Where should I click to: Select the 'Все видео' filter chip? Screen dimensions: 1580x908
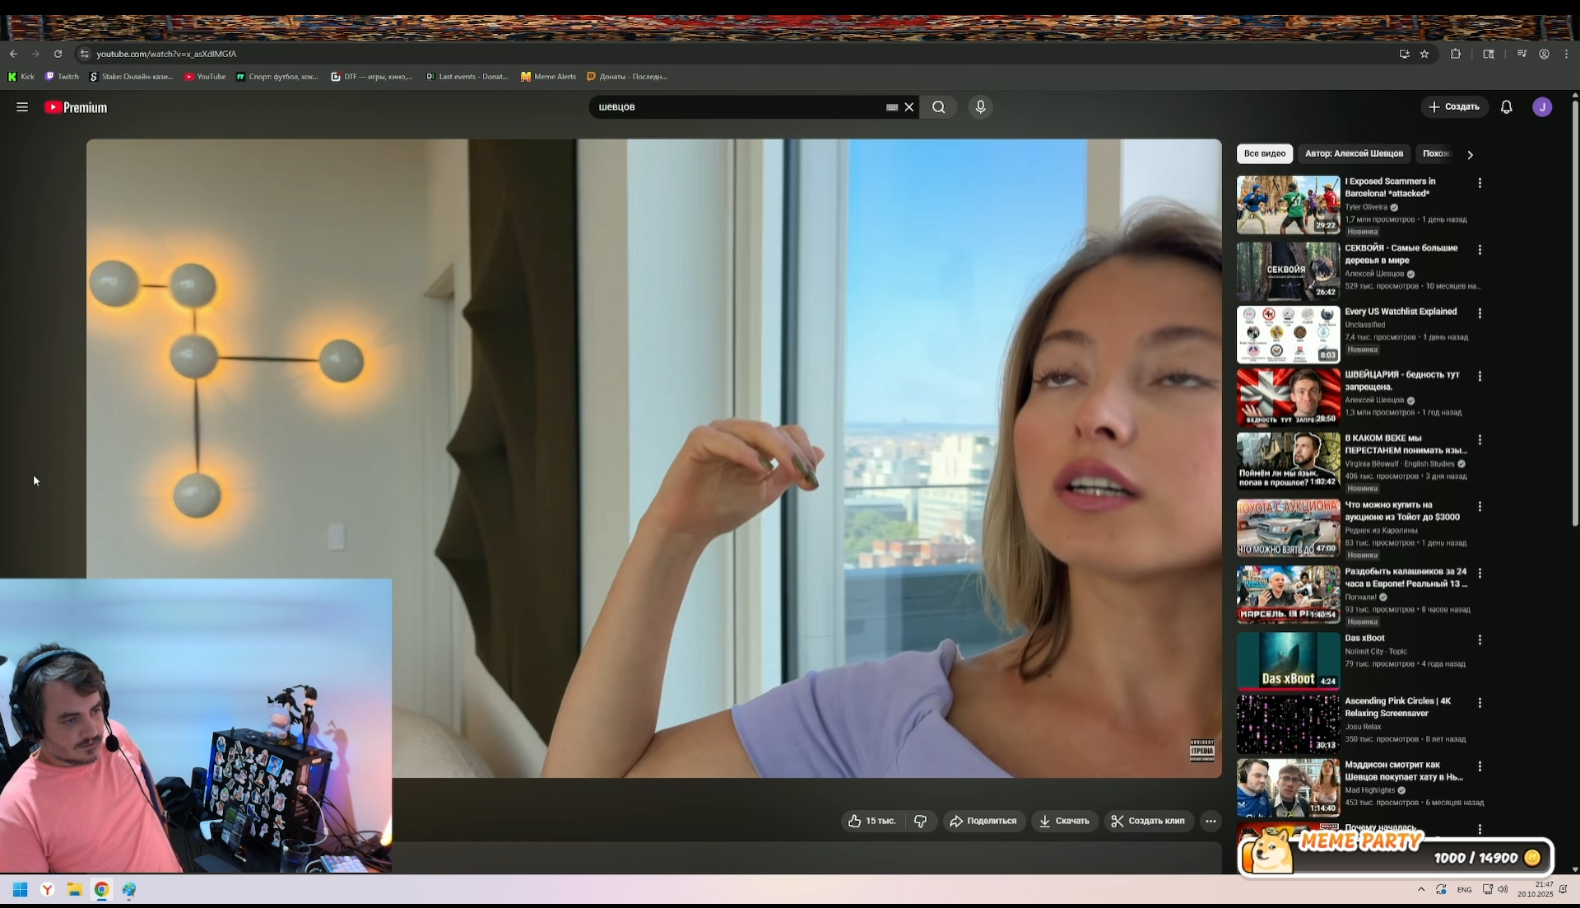point(1265,154)
